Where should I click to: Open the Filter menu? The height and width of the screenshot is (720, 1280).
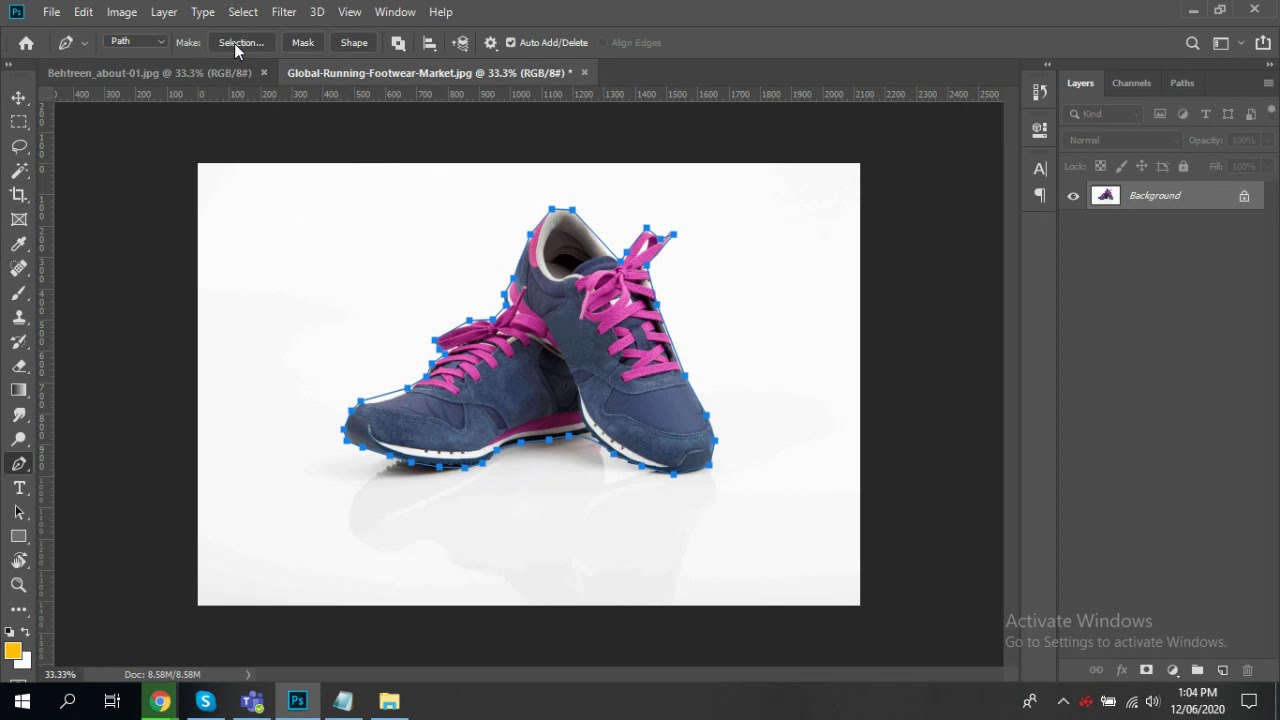[283, 12]
